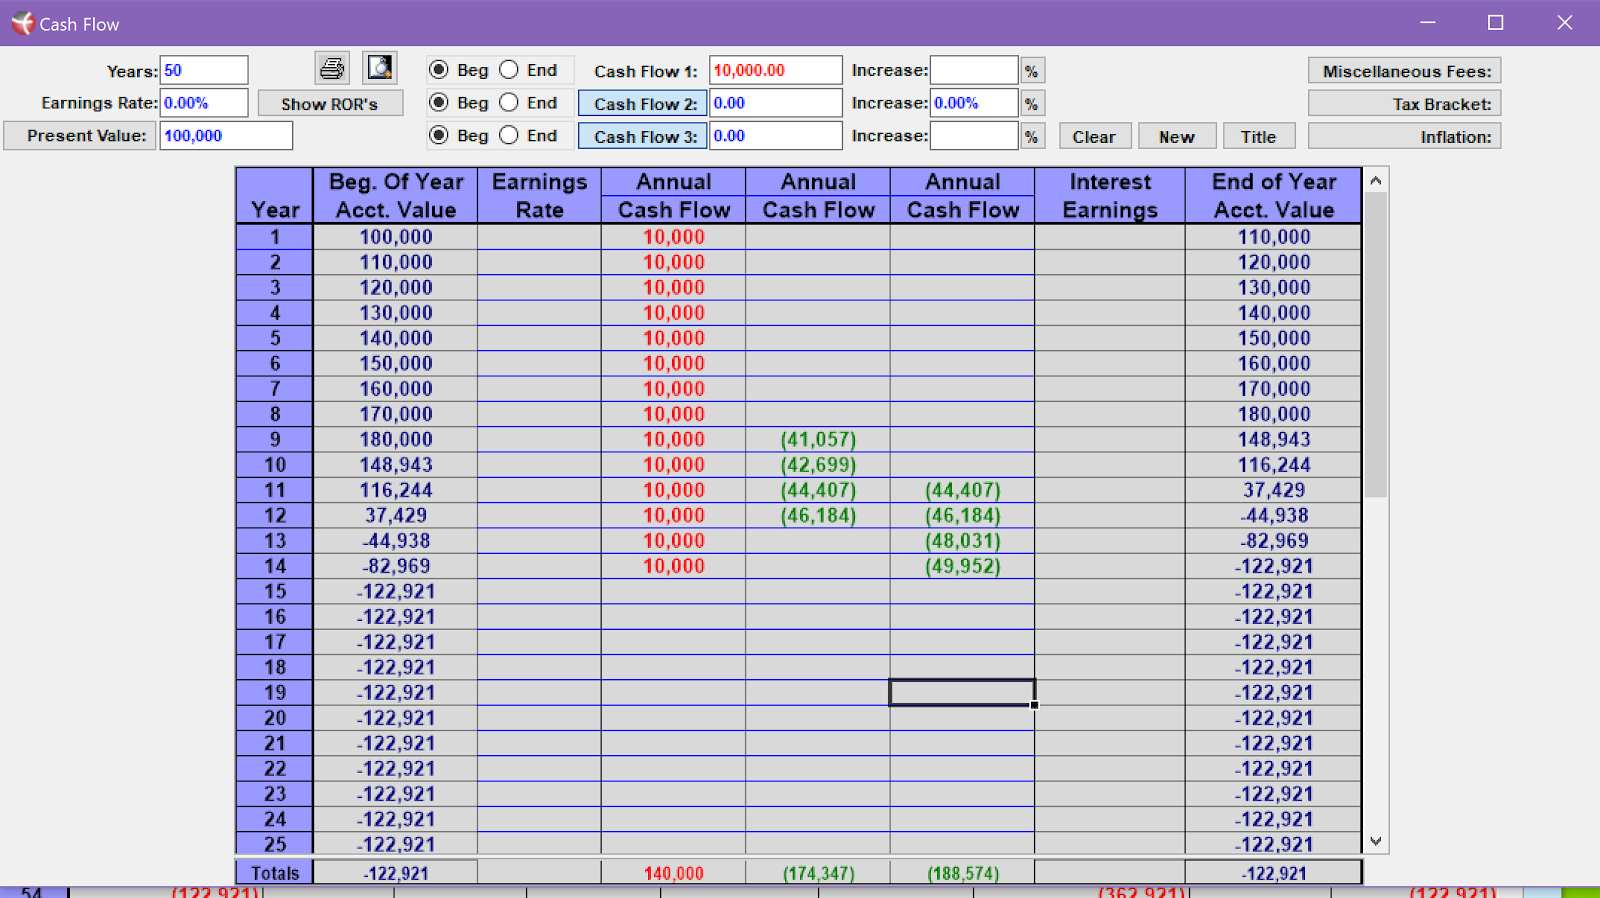The width and height of the screenshot is (1600, 898).
Task: Close the Cash Flow window
Action: pos(1565,23)
